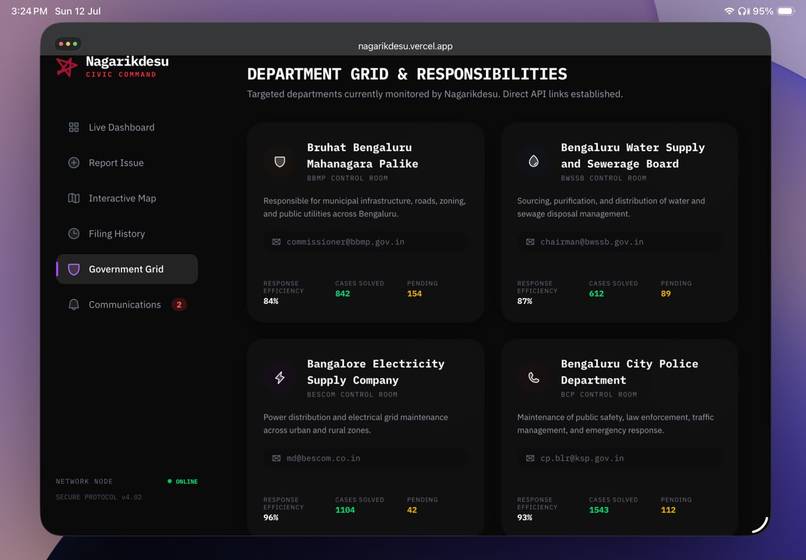
Task: Click Bengaluru Water Supply and Sewerage Board title
Action: pyautogui.click(x=633, y=155)
